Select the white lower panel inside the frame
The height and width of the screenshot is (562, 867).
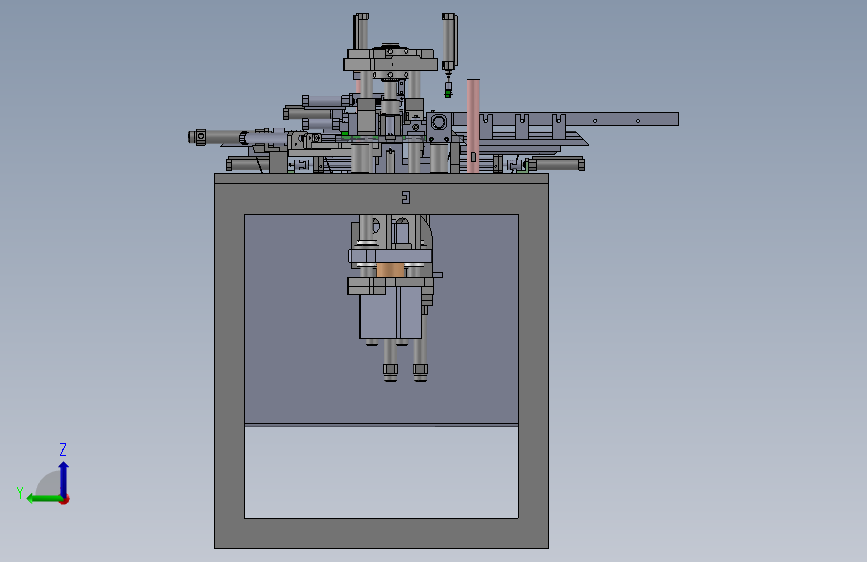382,472
